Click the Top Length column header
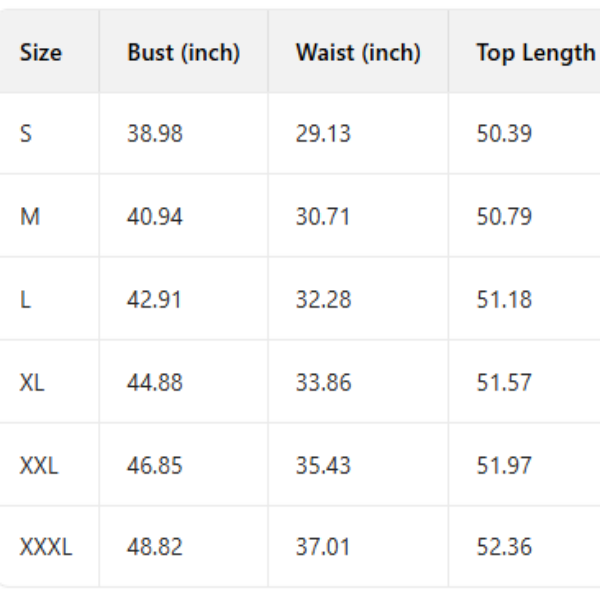The image size is (600, 600). (535, 53)
